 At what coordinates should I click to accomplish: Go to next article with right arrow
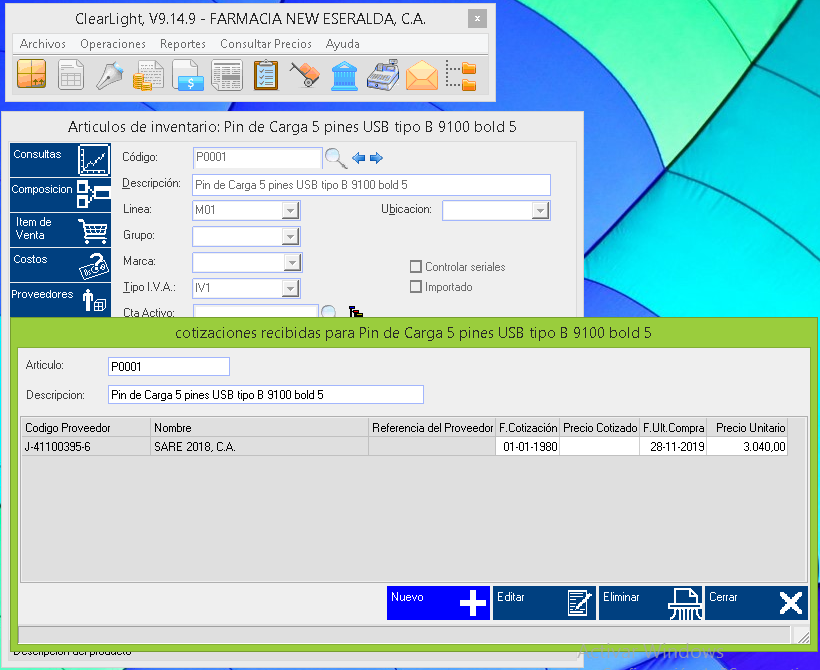[x=377, y=158]
